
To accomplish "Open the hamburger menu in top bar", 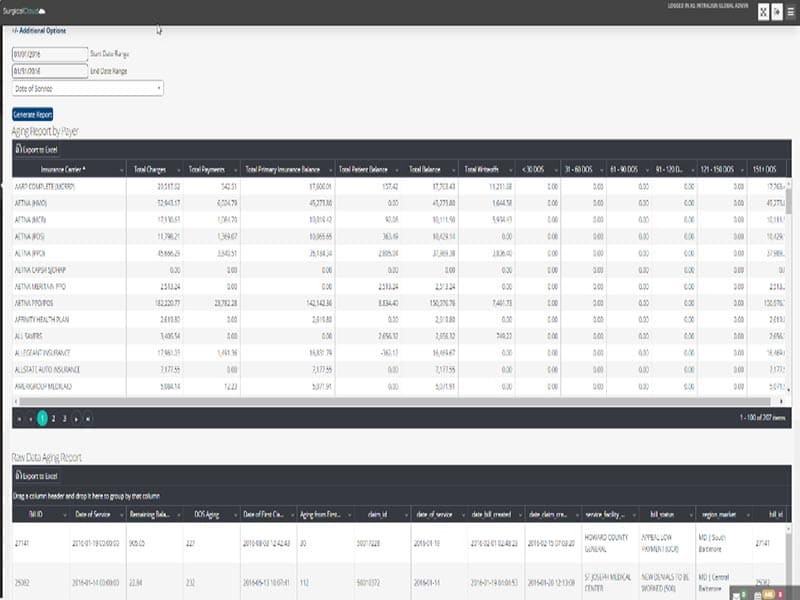I will [x=790, y=12].
